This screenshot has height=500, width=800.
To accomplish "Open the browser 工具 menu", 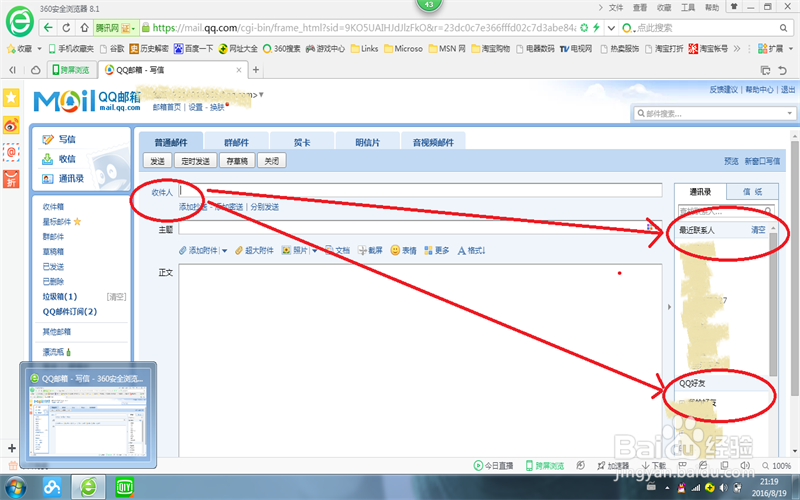I will (x=688, y=8).
